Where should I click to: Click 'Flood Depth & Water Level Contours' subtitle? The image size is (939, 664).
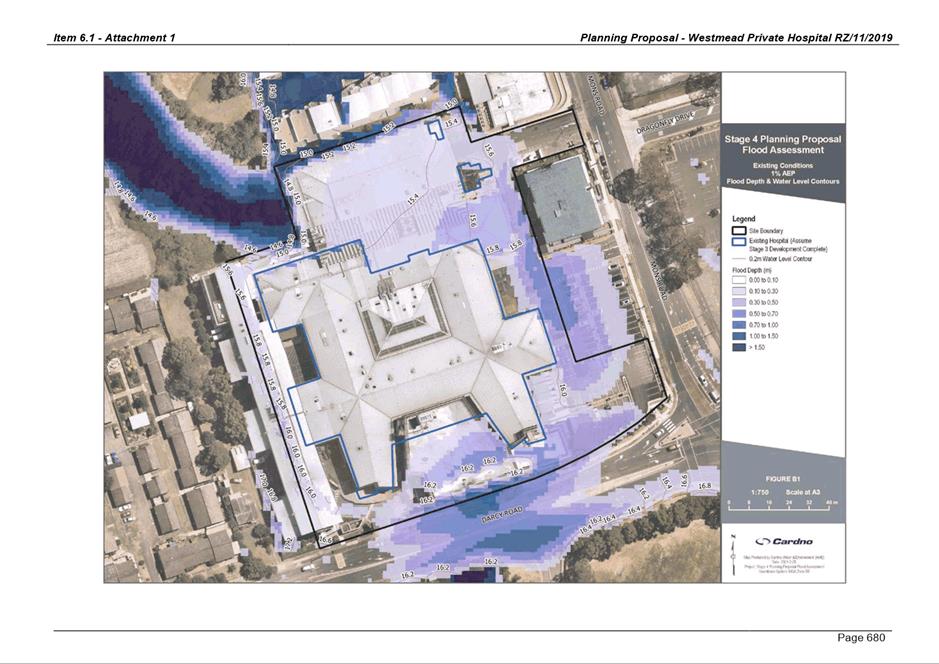[x=783, y=181]
